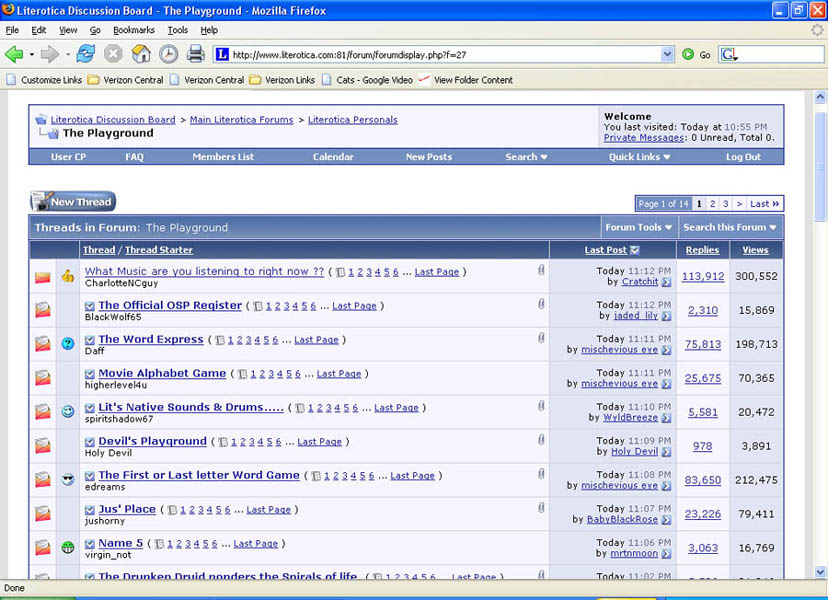Click the Print toolbar icon
Viewport: 828px width, 600px height.
pyautogui.click(x=196, y=54)
